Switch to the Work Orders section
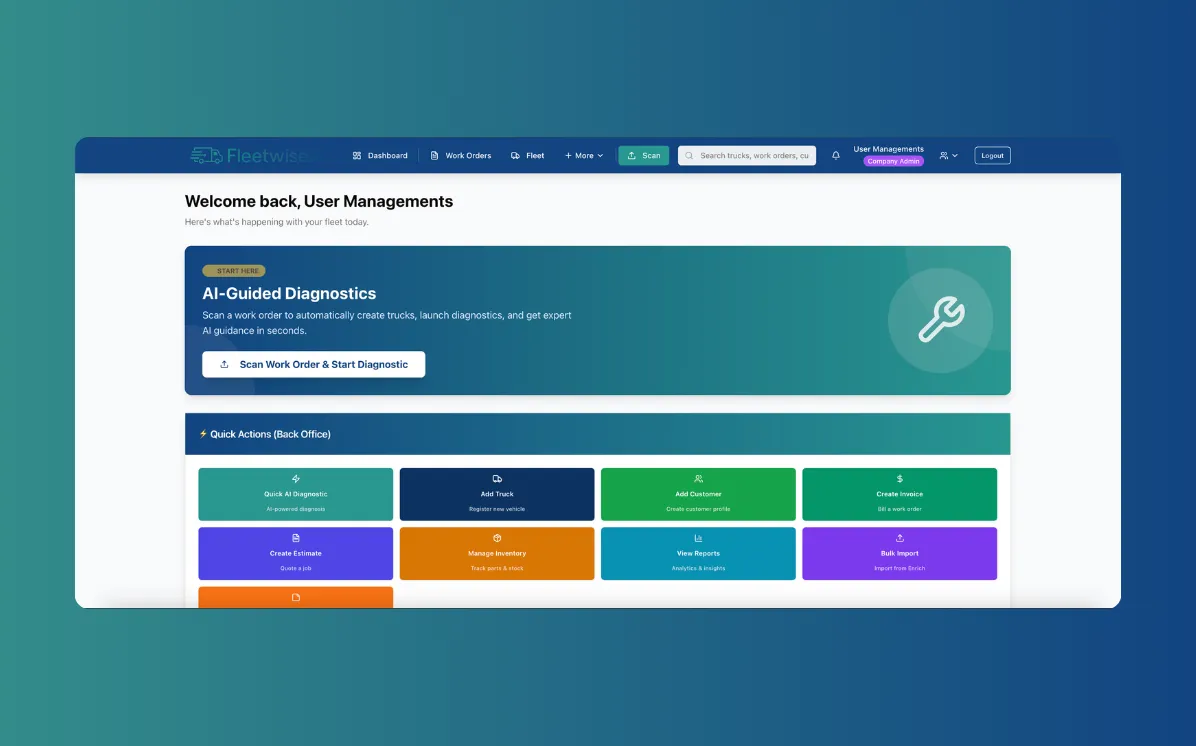This screenshot has width=1196, height=746. point(460,155)
